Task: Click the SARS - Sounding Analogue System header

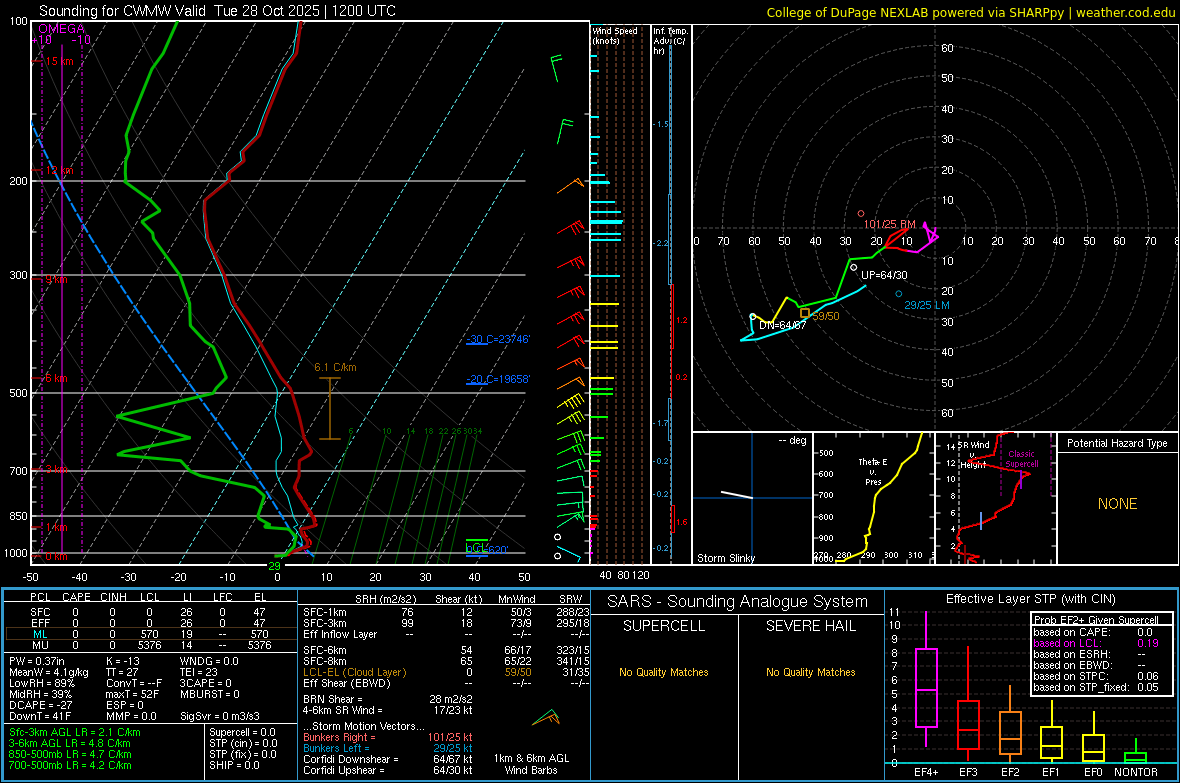Action: pos(738,602)
